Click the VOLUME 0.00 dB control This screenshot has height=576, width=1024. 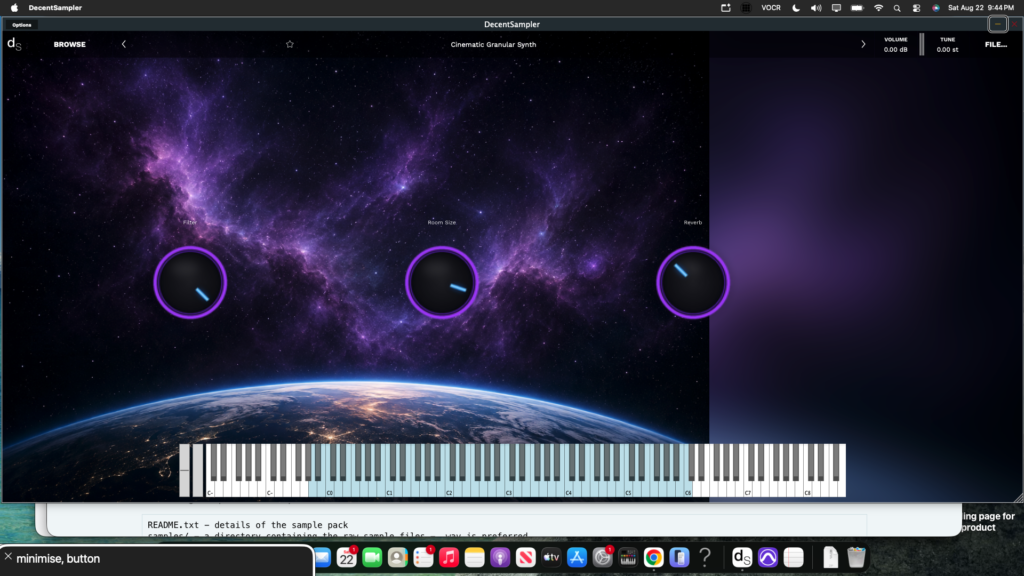click(x=895, y=44)
